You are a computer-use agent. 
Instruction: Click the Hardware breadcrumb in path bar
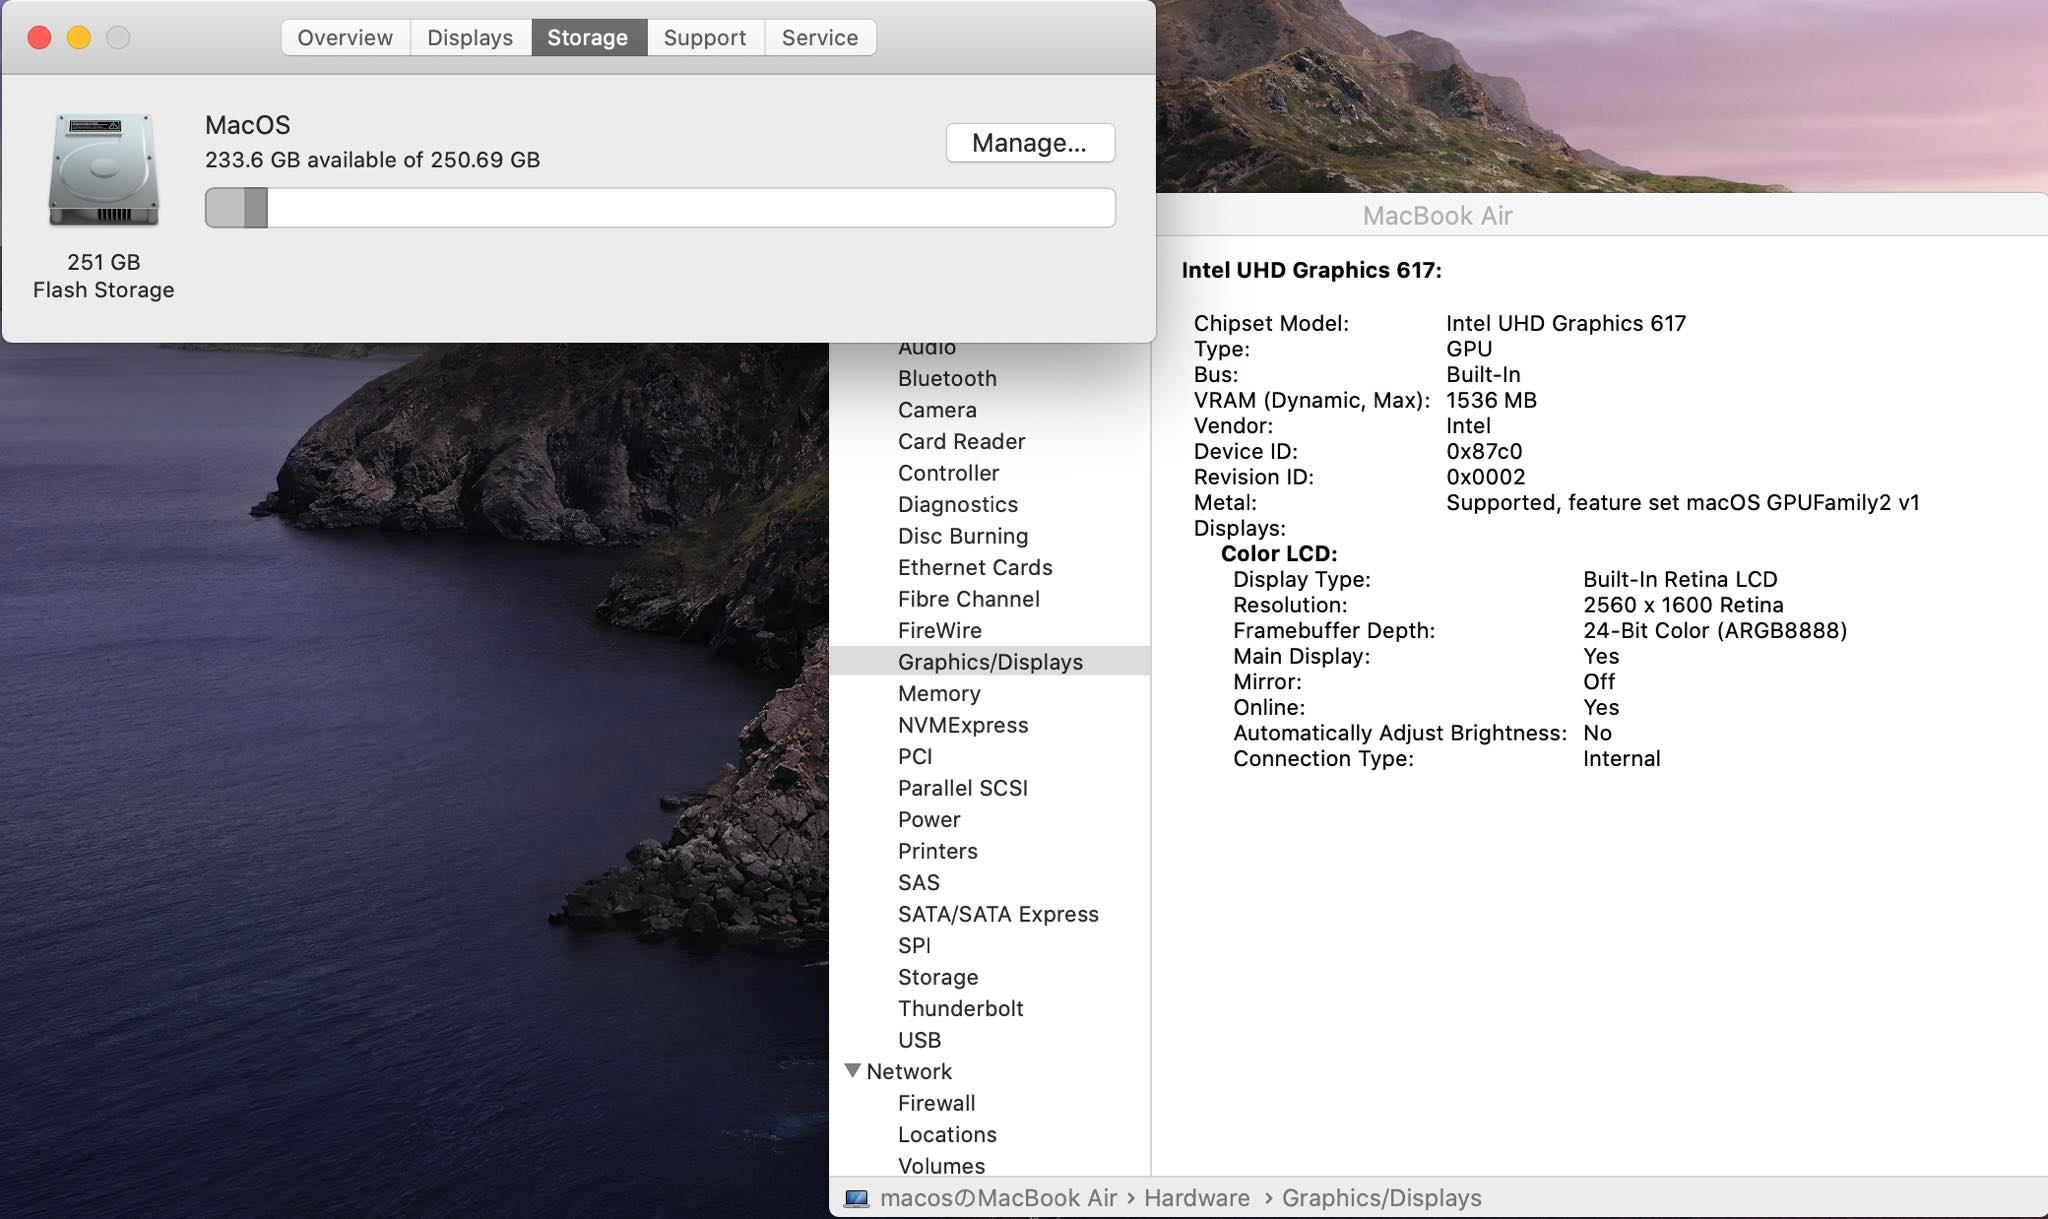(x=1196, y=1198)
